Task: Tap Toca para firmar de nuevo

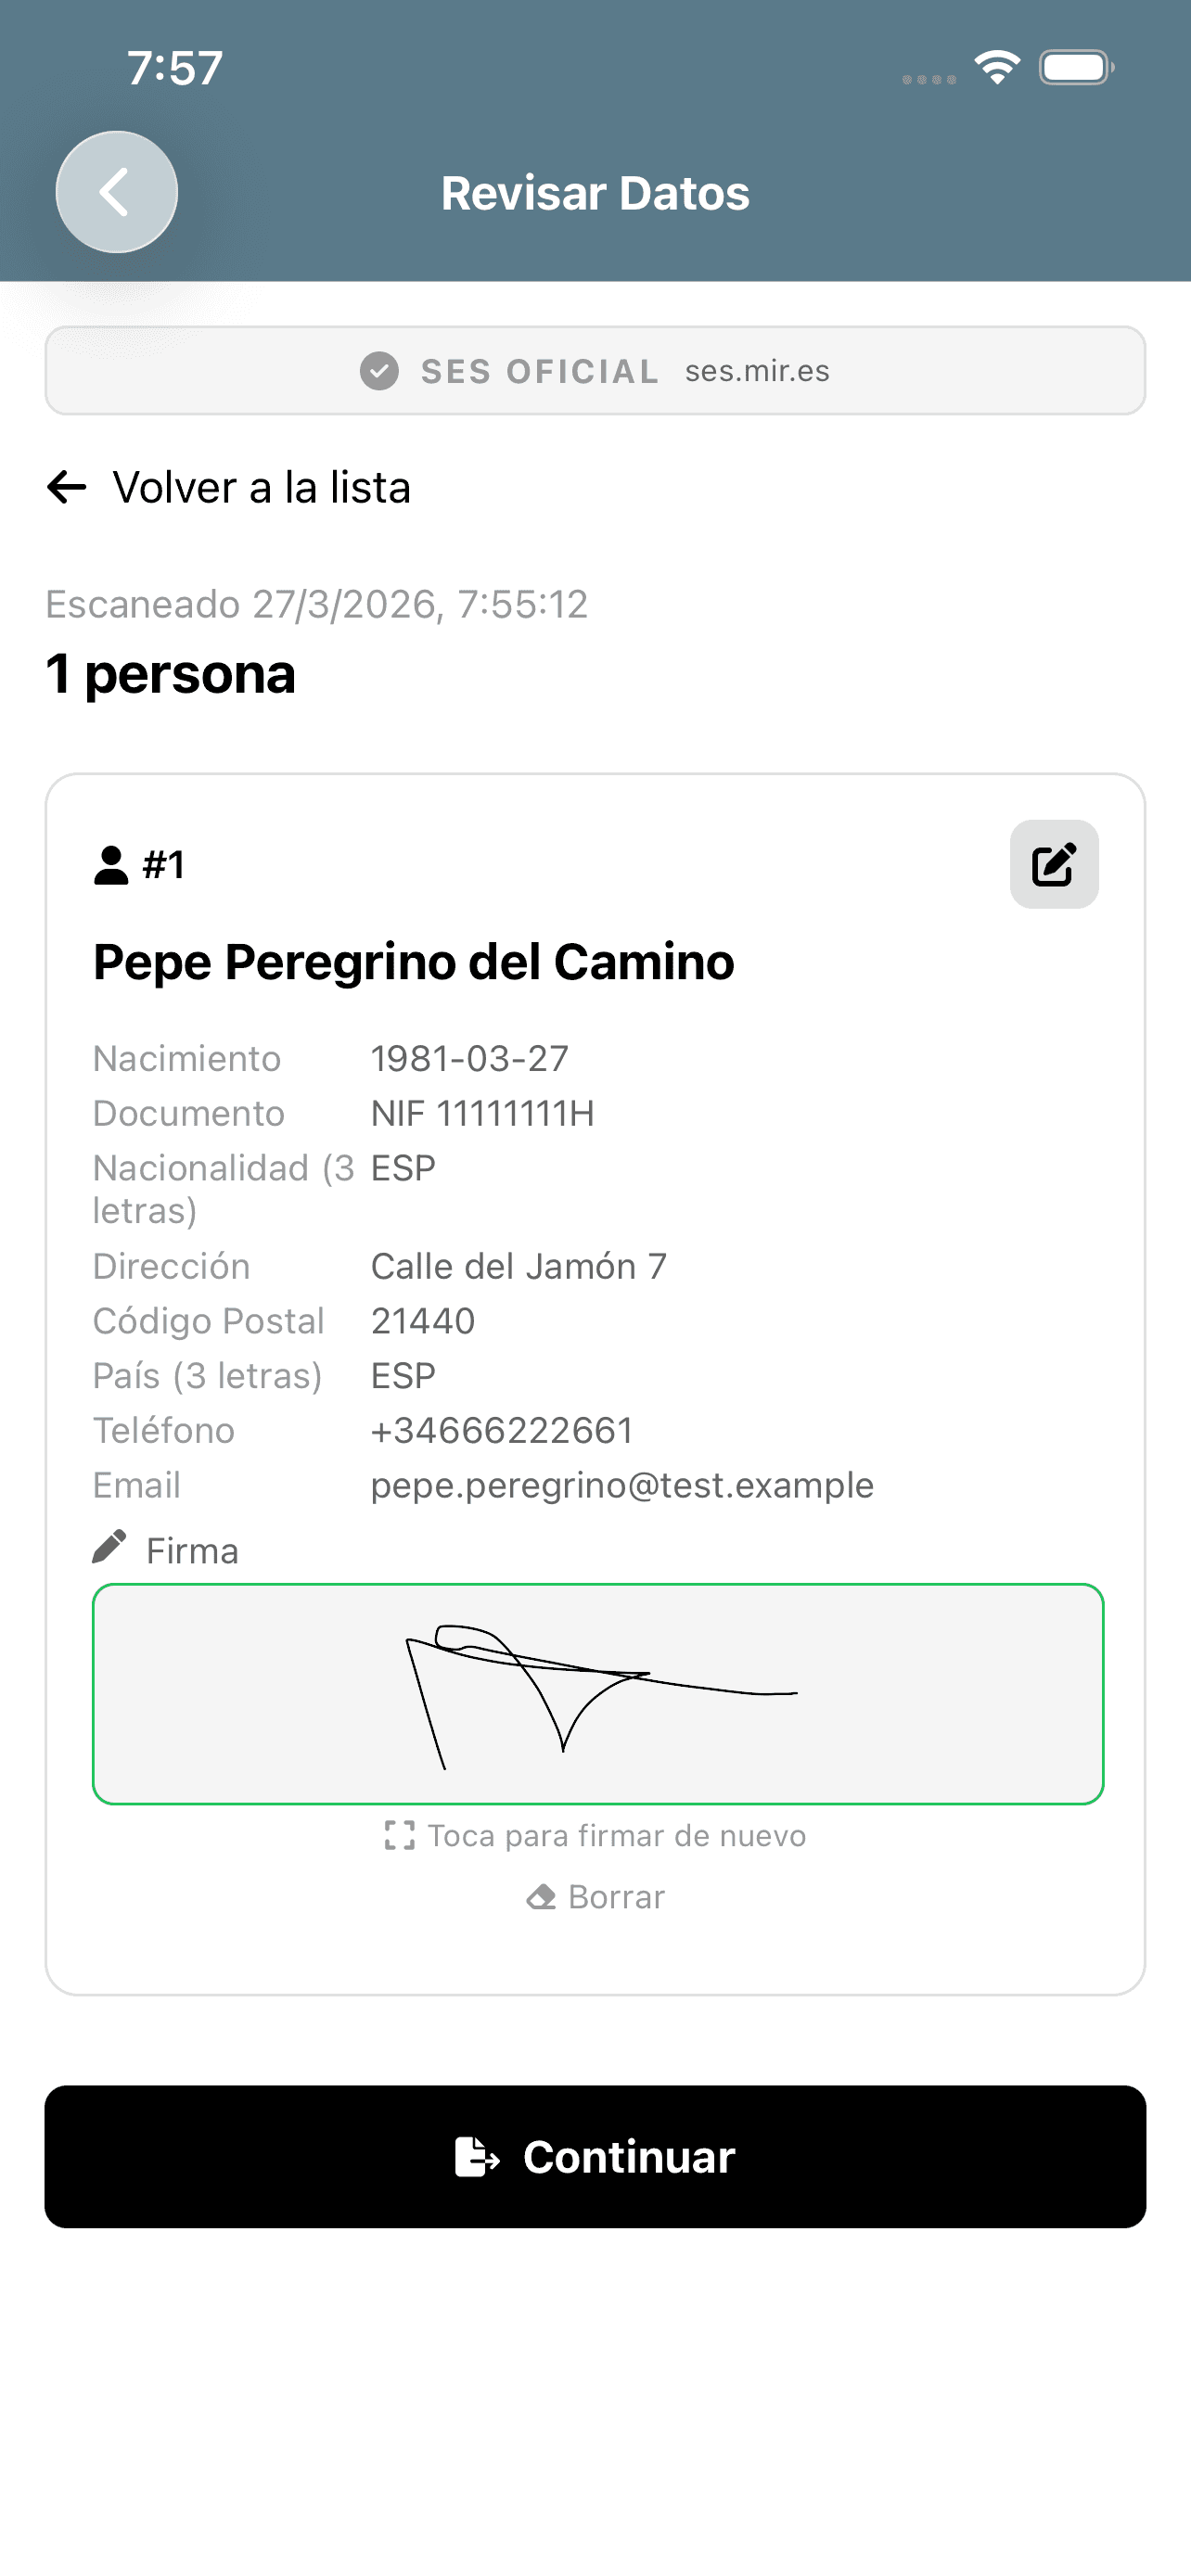Action: pos(616,1835)
